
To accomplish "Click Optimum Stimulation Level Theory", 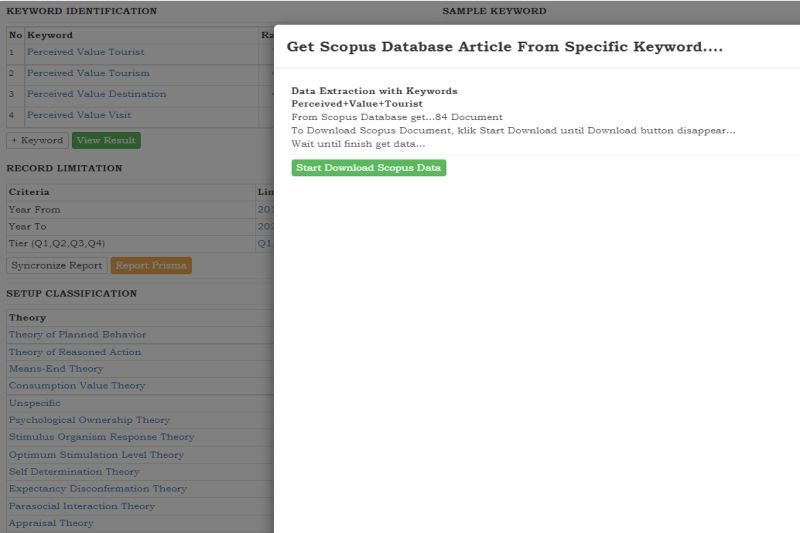I will (x=96, y=454).
